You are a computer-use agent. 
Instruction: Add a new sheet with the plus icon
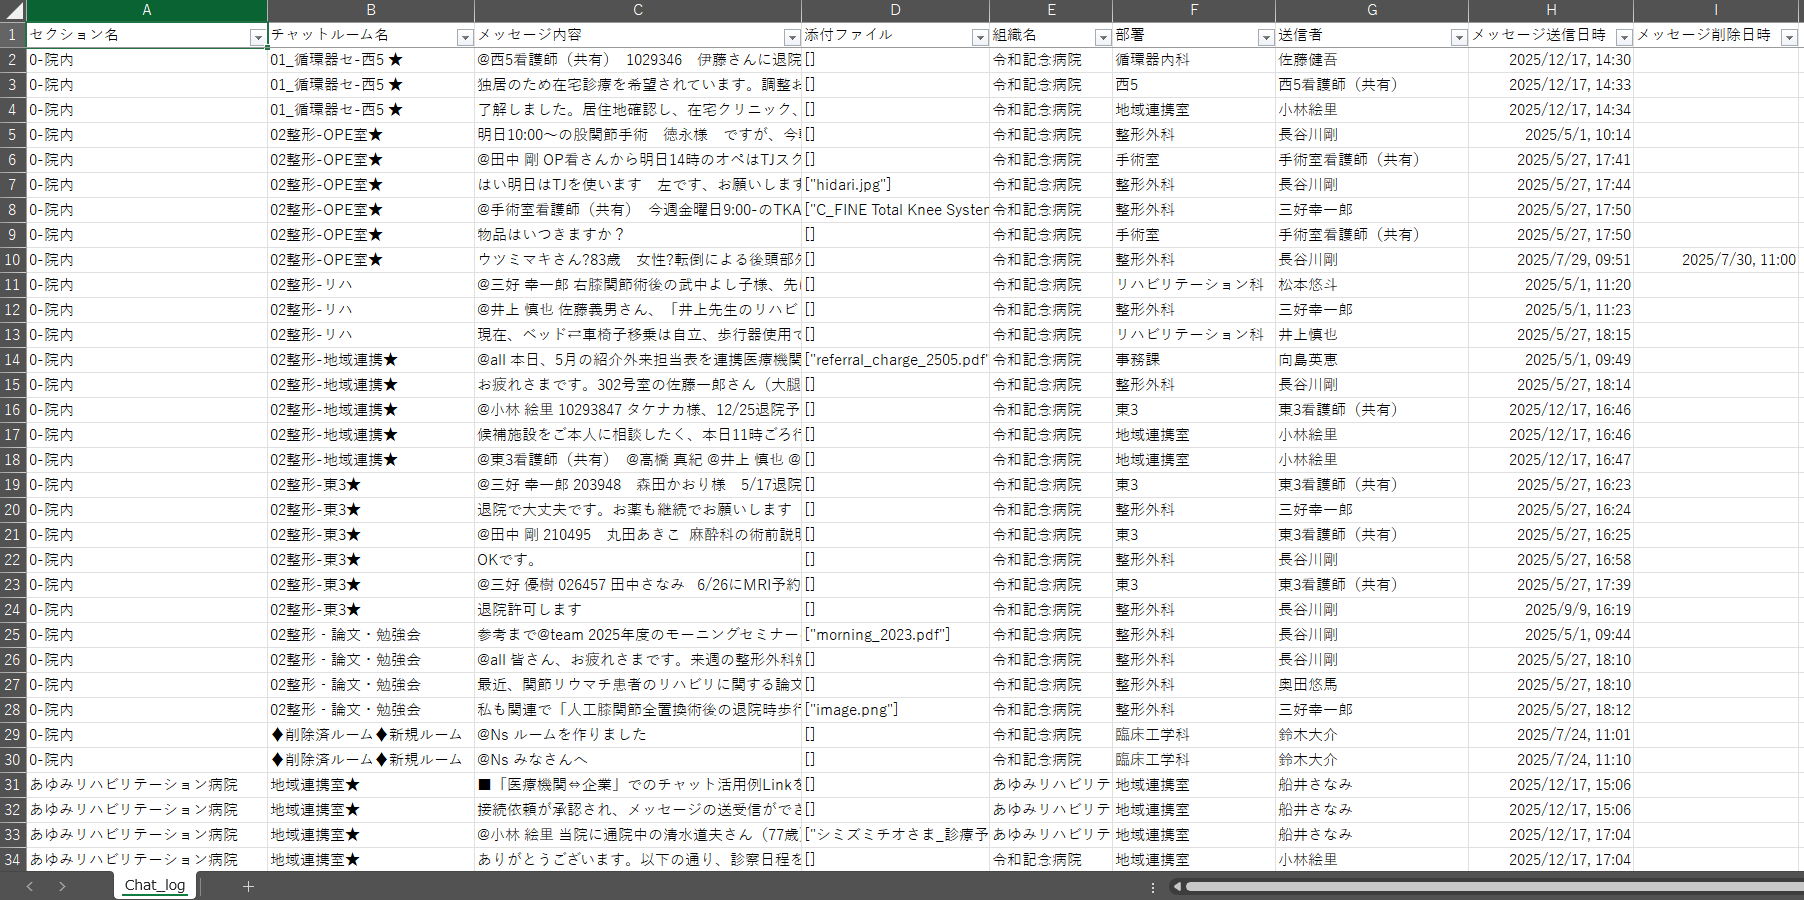(247, 886)
